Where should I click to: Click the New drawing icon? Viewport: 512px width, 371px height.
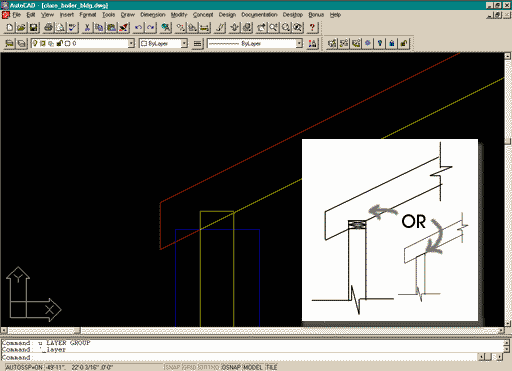click(10, 28)
